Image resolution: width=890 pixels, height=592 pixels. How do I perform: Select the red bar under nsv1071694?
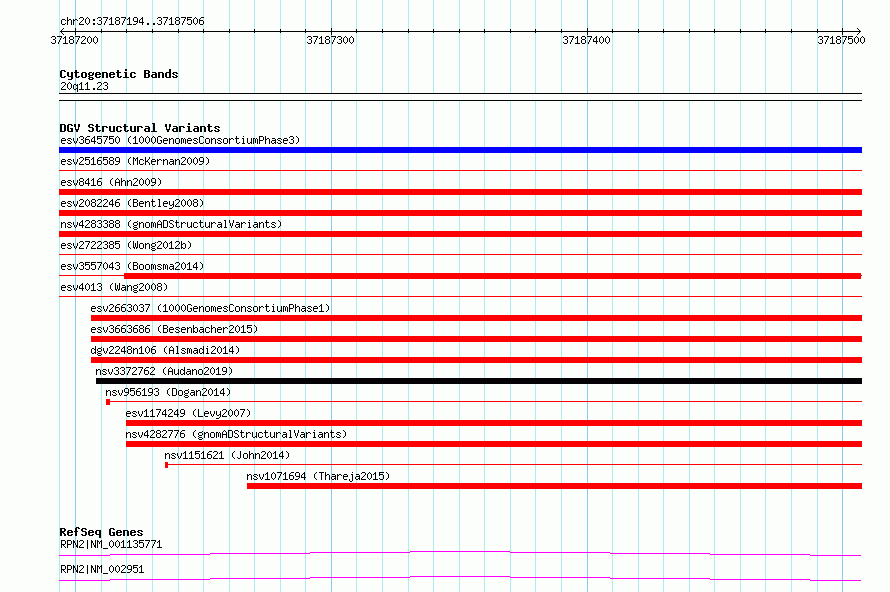pos(555,486)
